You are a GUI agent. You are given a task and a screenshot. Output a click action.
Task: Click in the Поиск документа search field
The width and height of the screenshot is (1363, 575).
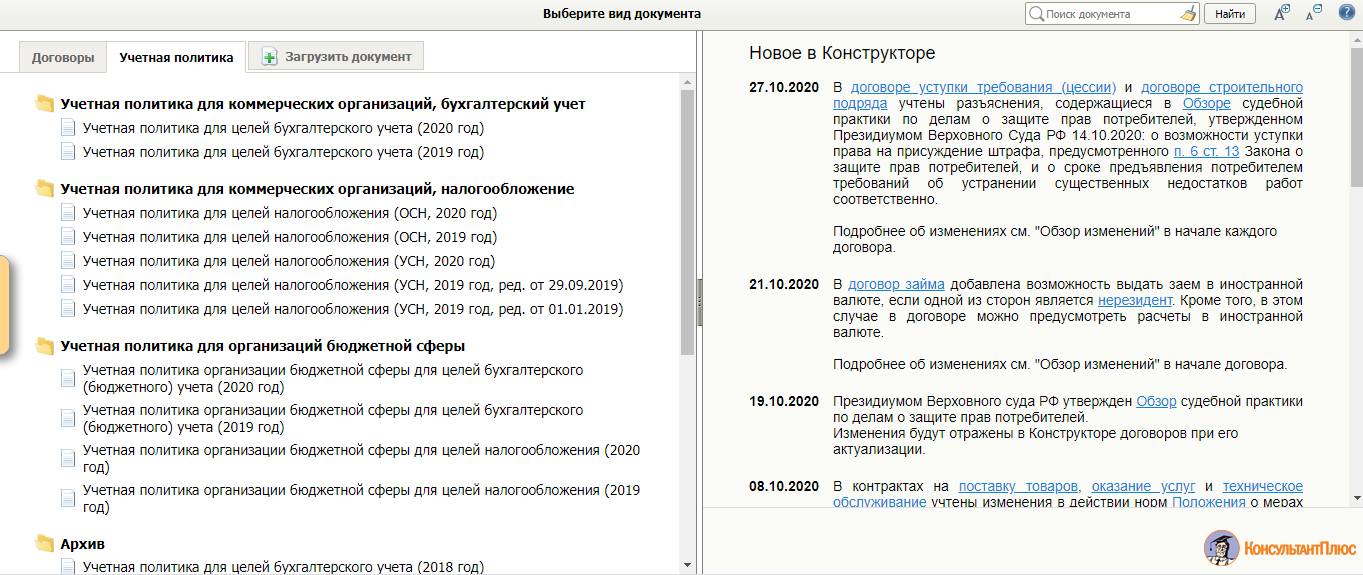(1110, 14)
